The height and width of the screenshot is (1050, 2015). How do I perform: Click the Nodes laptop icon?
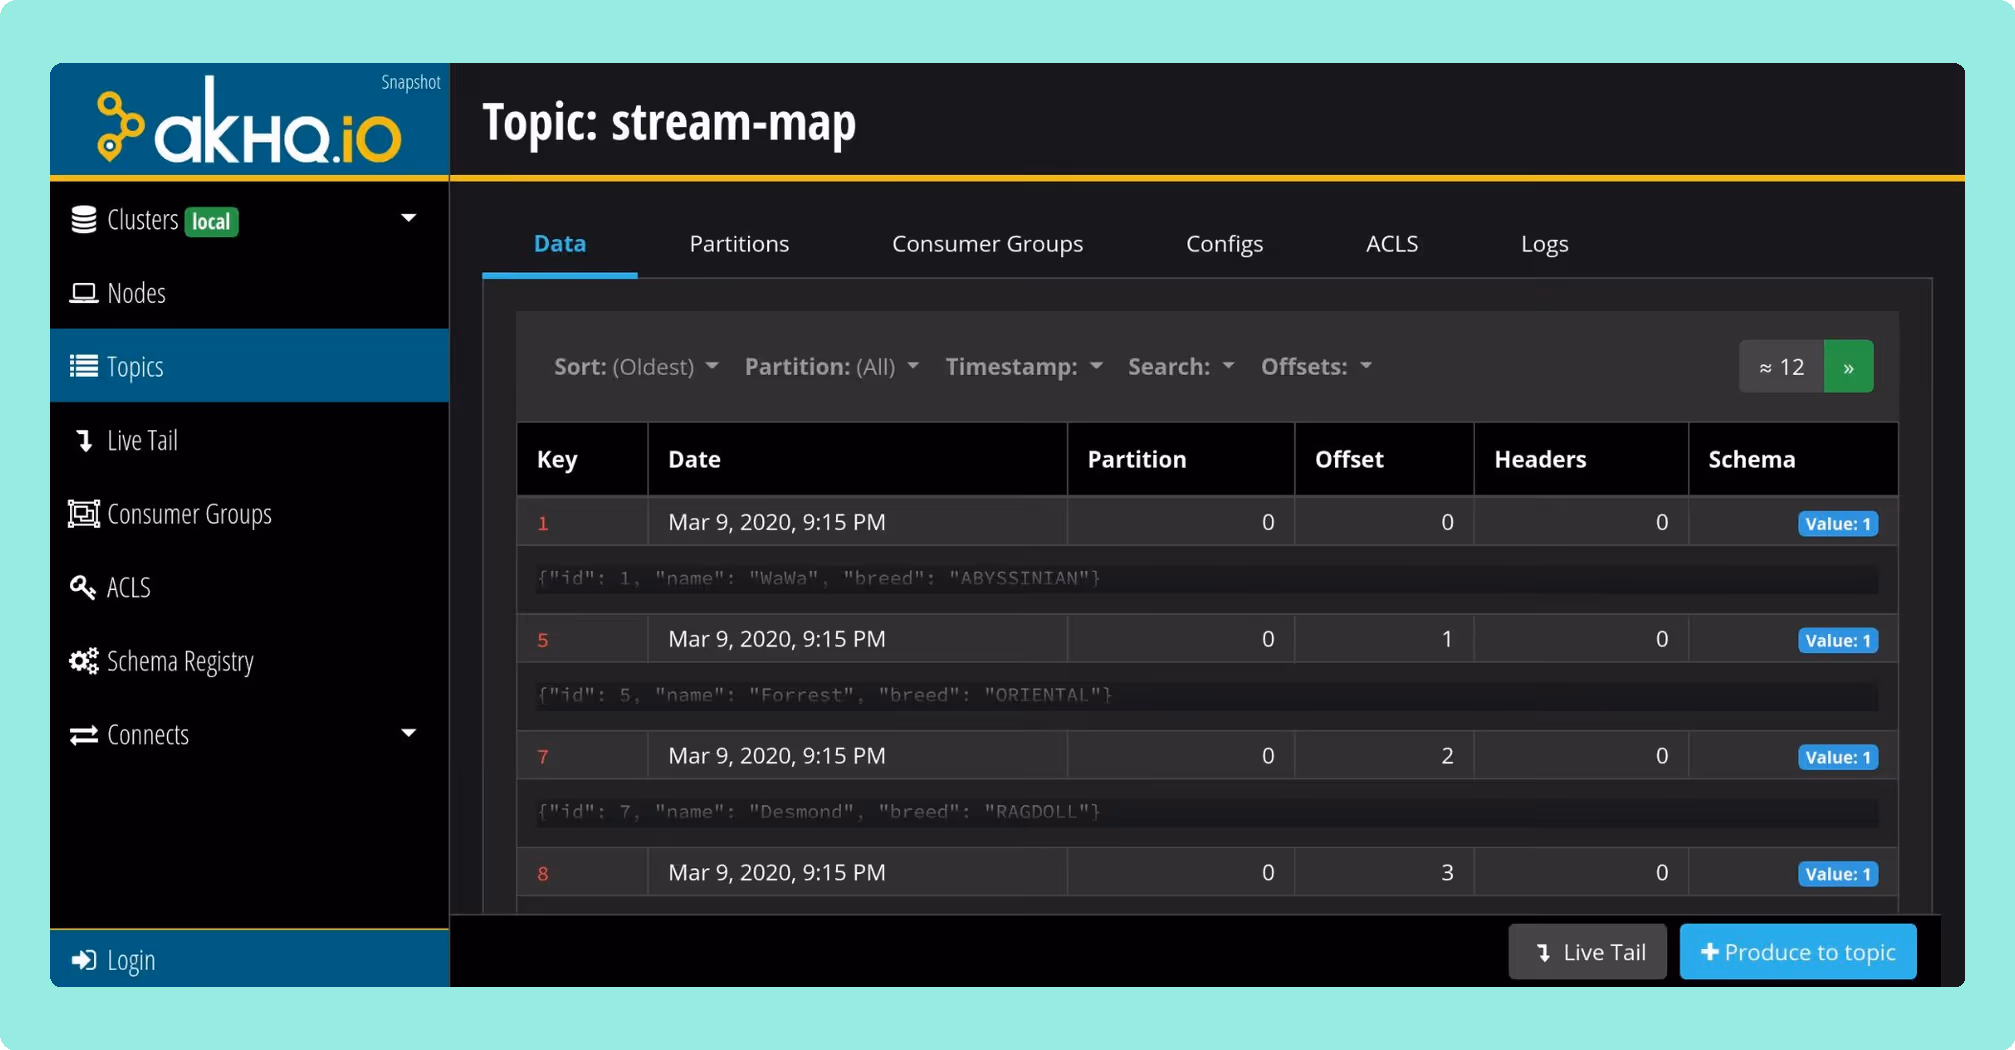click(x=84, y=293)
